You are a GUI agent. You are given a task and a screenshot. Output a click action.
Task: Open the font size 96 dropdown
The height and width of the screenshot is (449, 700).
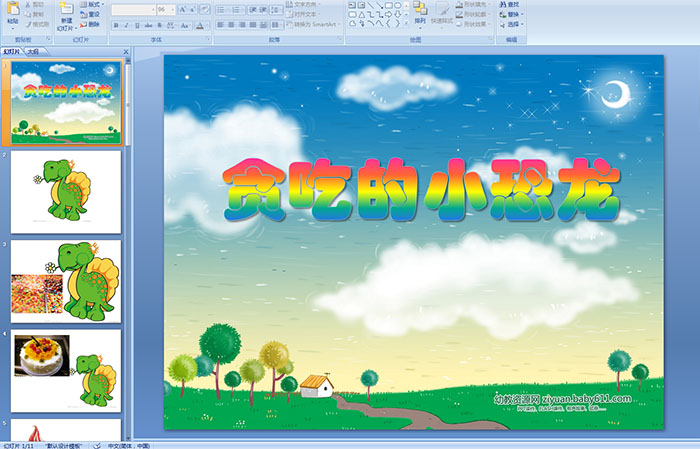click(x=173, y=9)
